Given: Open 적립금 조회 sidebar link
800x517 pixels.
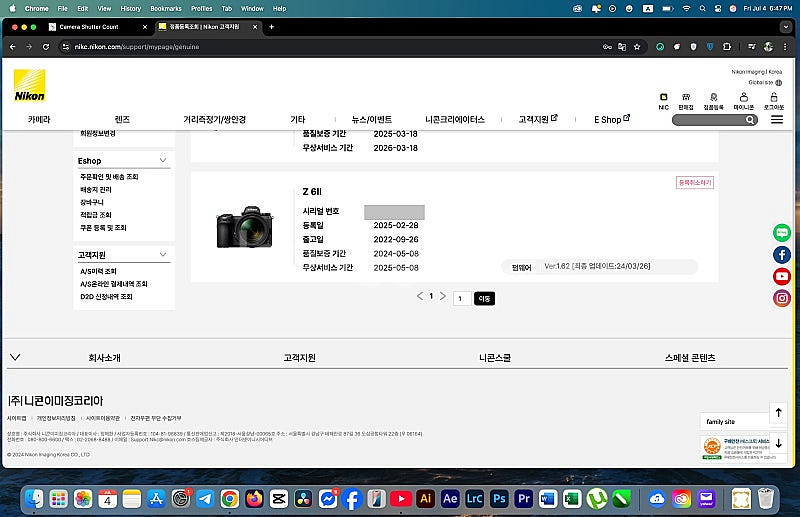Looking at the screenshot, I should point(96,215).
